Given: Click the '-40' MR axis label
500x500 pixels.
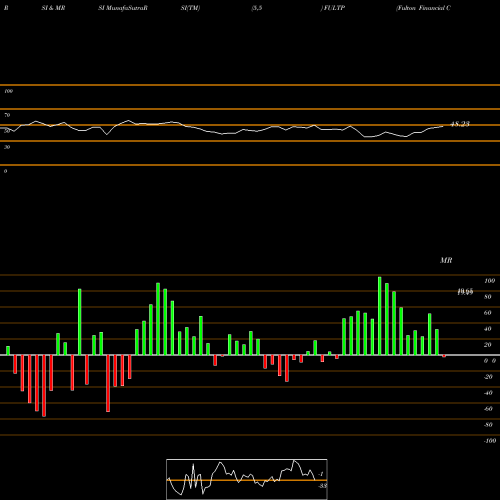Looking at the screenshot, I should [x=488, y=393].
